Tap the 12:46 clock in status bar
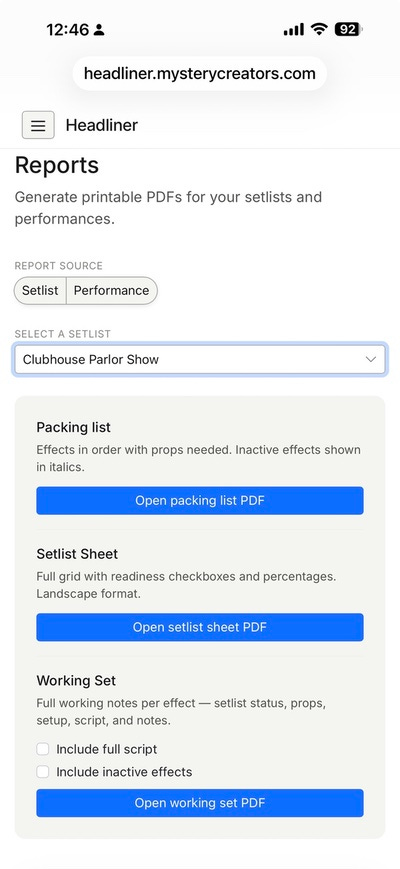Image resolution: width=400 pixels, height=869 pixels. [68, 30]
